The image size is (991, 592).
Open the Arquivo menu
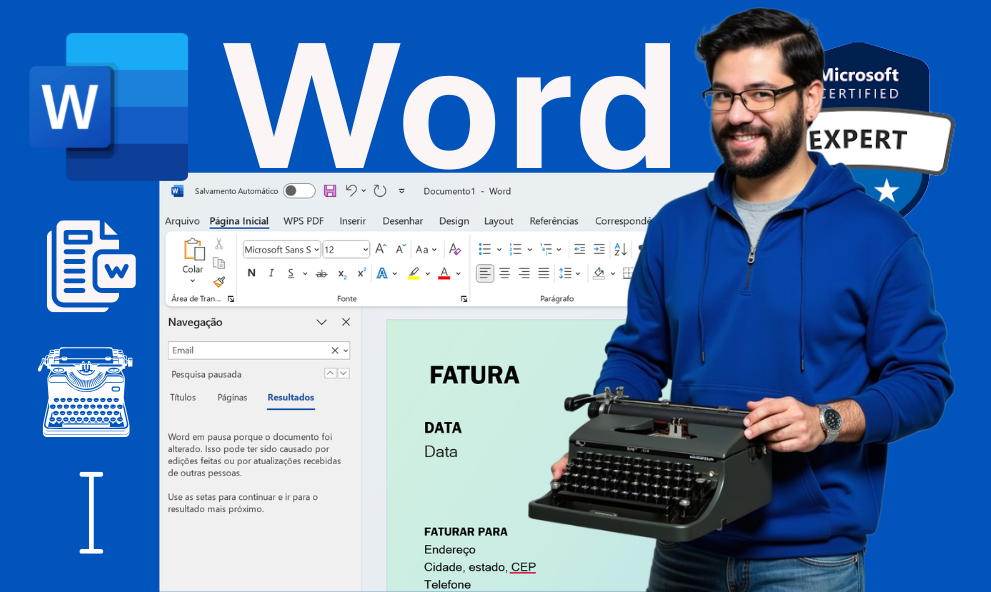coord(182,220)
